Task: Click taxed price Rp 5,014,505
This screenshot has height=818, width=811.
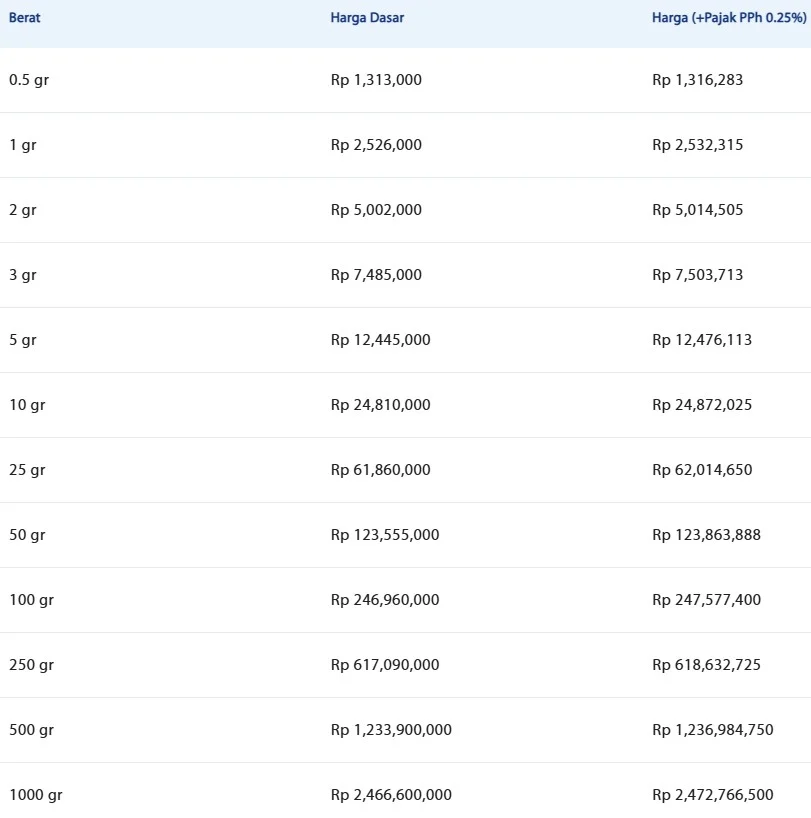Action: pos(697,210)
